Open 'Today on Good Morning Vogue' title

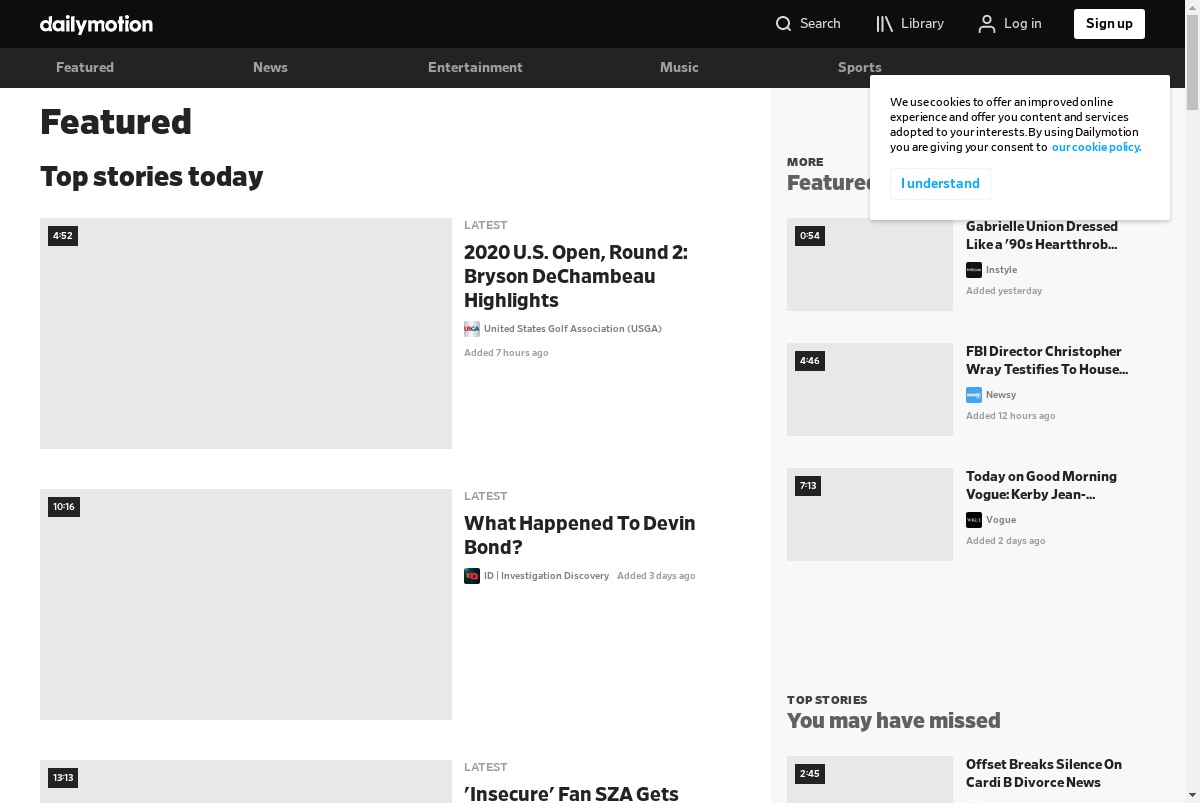coord(1041,485)
